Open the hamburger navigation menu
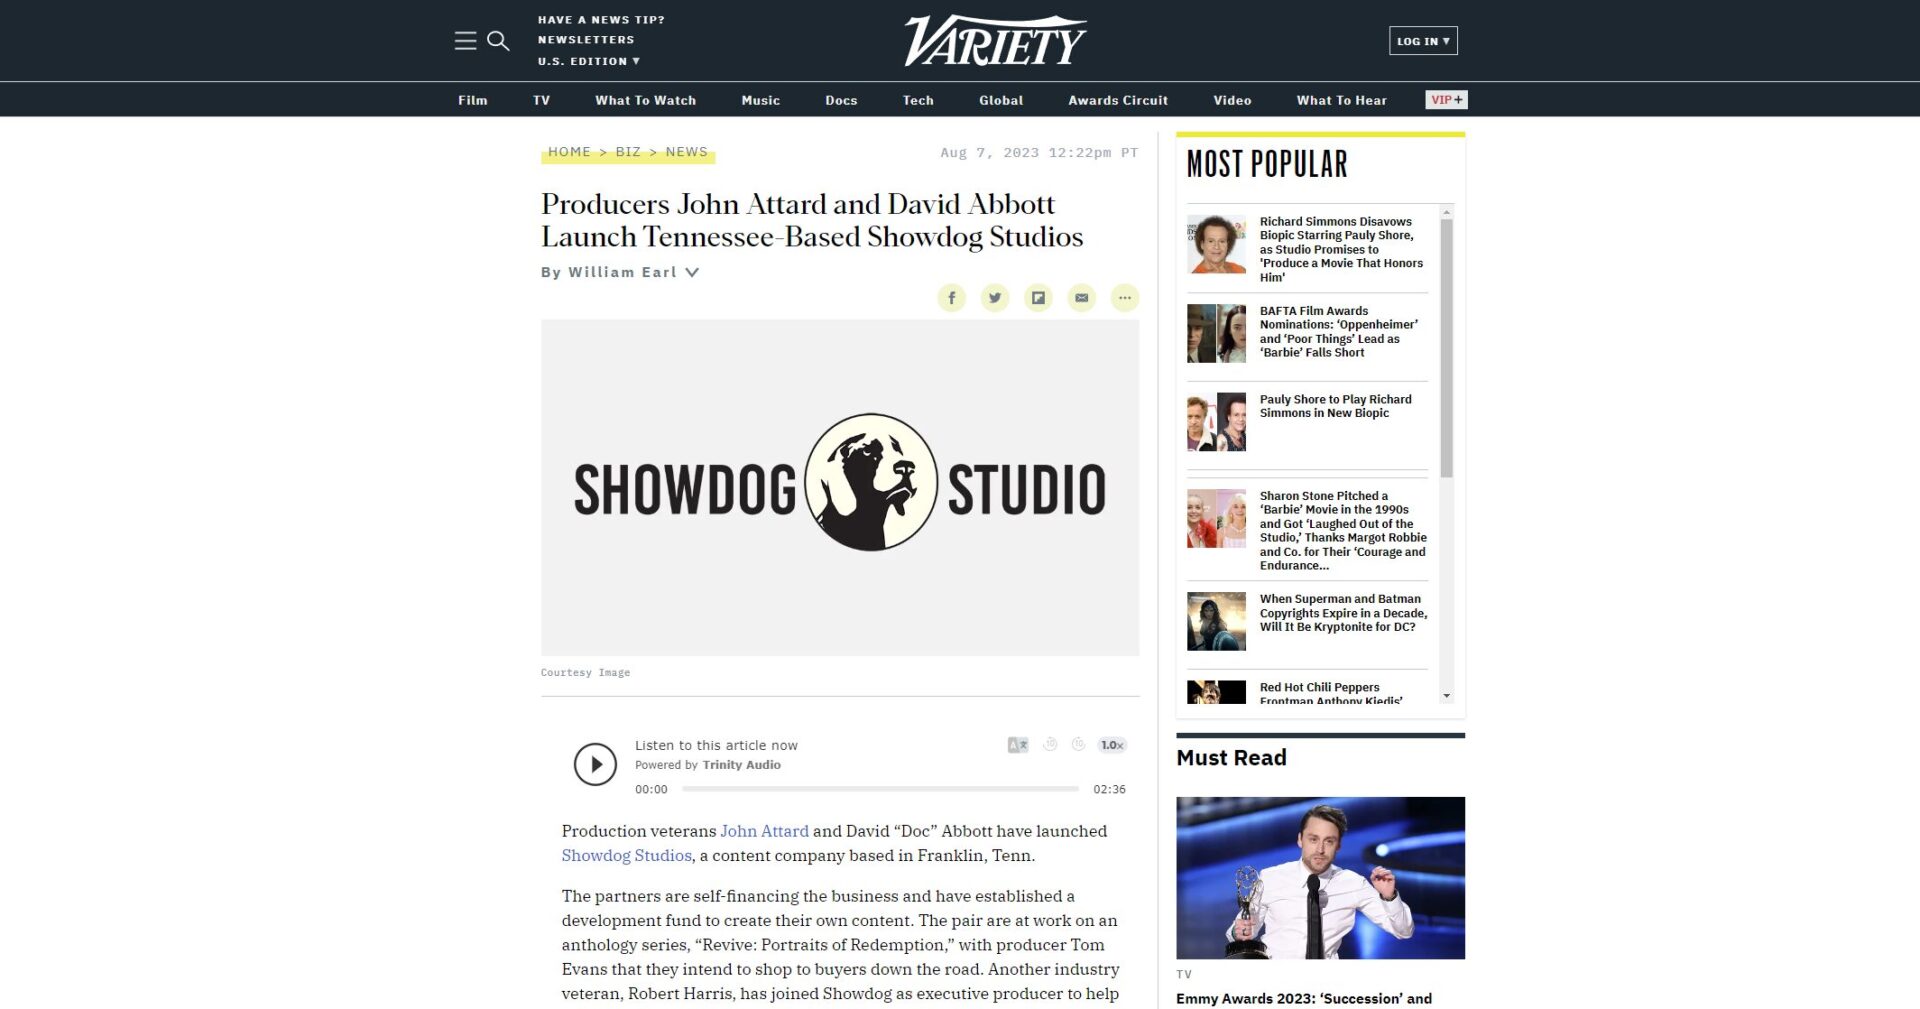This screenshot has height=1009, width=1920. 465,41
